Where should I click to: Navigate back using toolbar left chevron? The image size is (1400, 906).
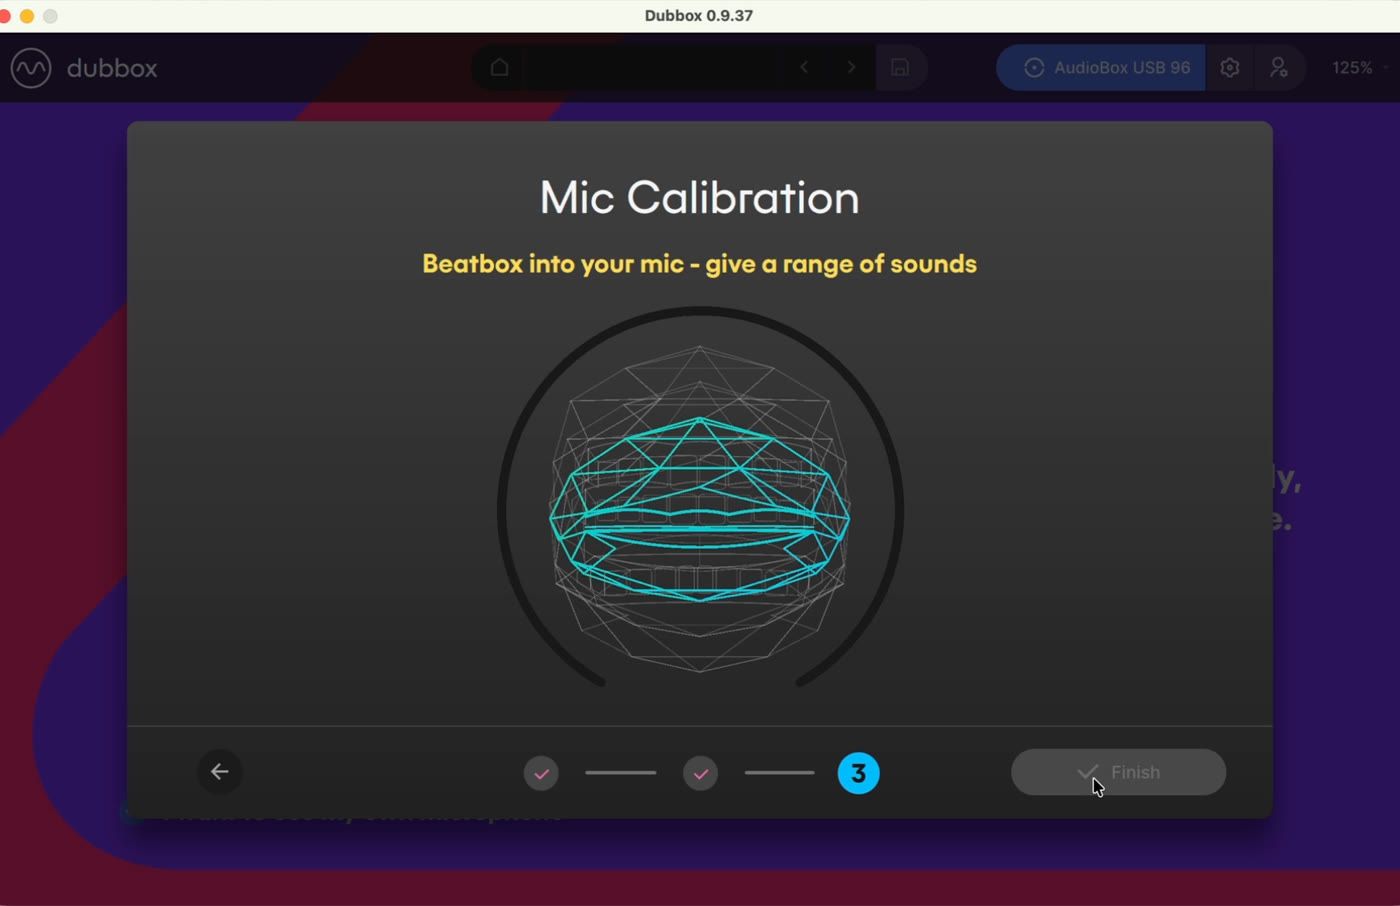(804, 67)
